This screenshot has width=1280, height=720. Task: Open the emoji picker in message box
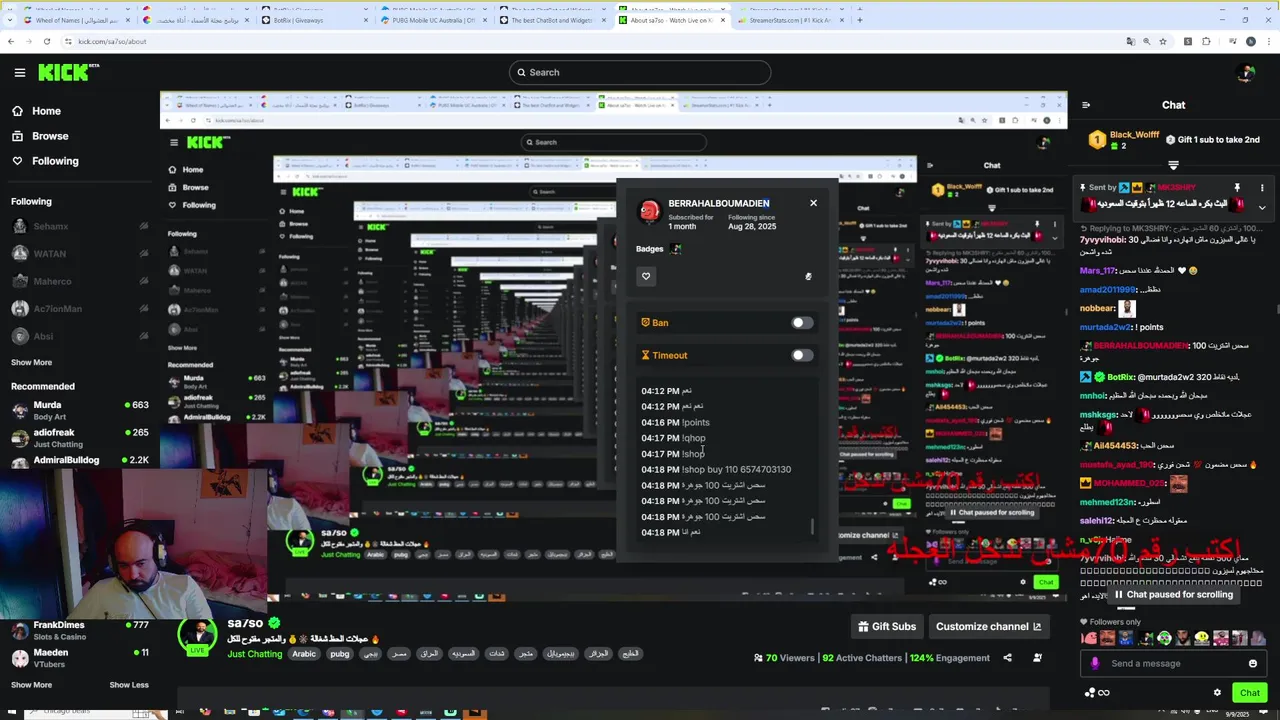pyautogui.click(x=1253, y=663)
